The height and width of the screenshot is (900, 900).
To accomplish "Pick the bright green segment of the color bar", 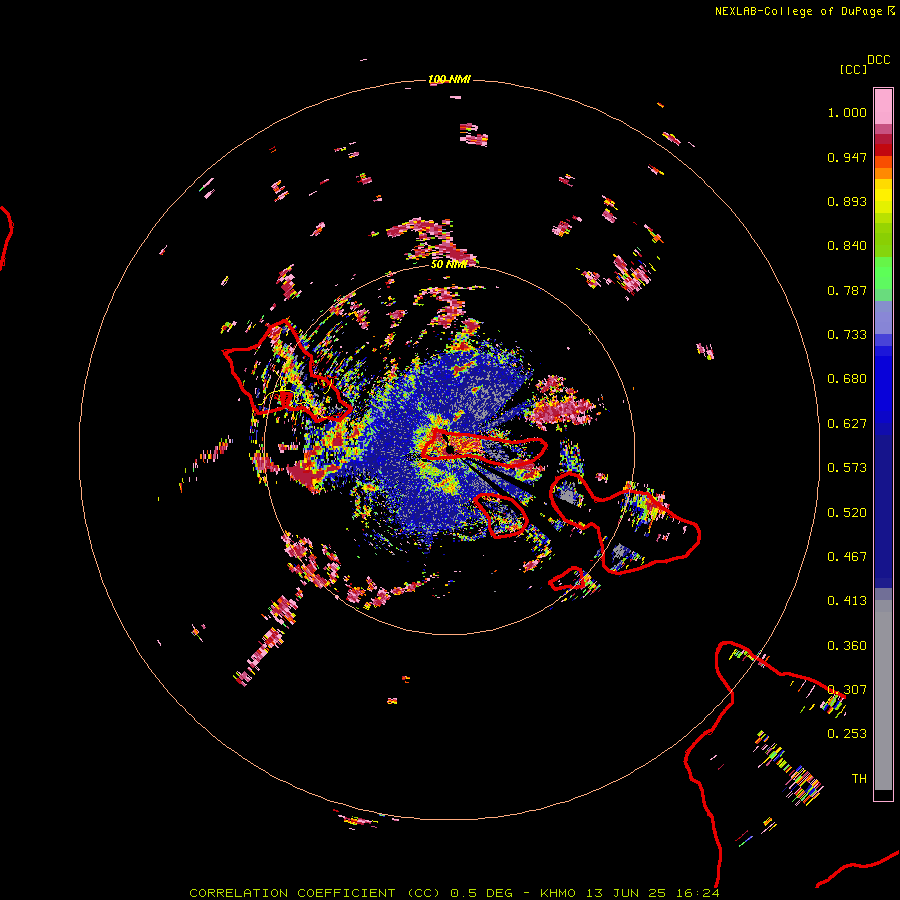I will (883, 273).
